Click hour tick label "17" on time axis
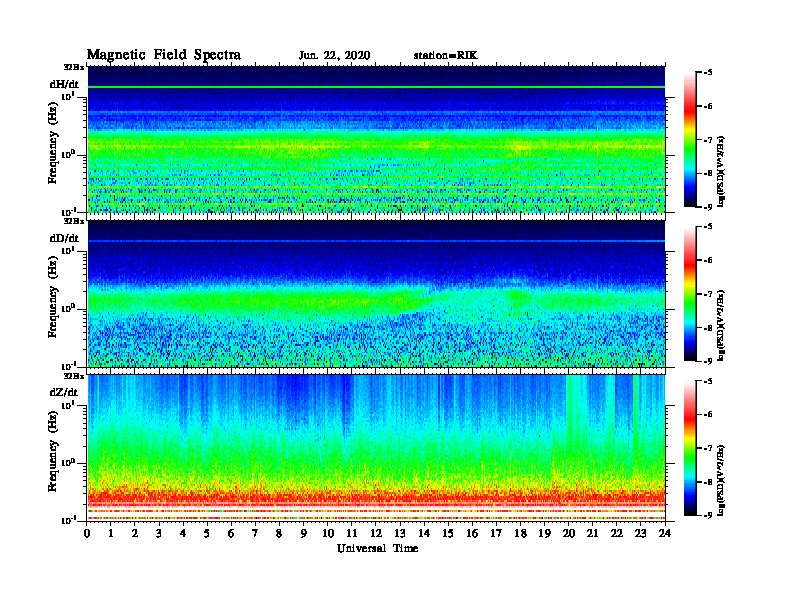The image size is (792, 612). pos(496,533)
